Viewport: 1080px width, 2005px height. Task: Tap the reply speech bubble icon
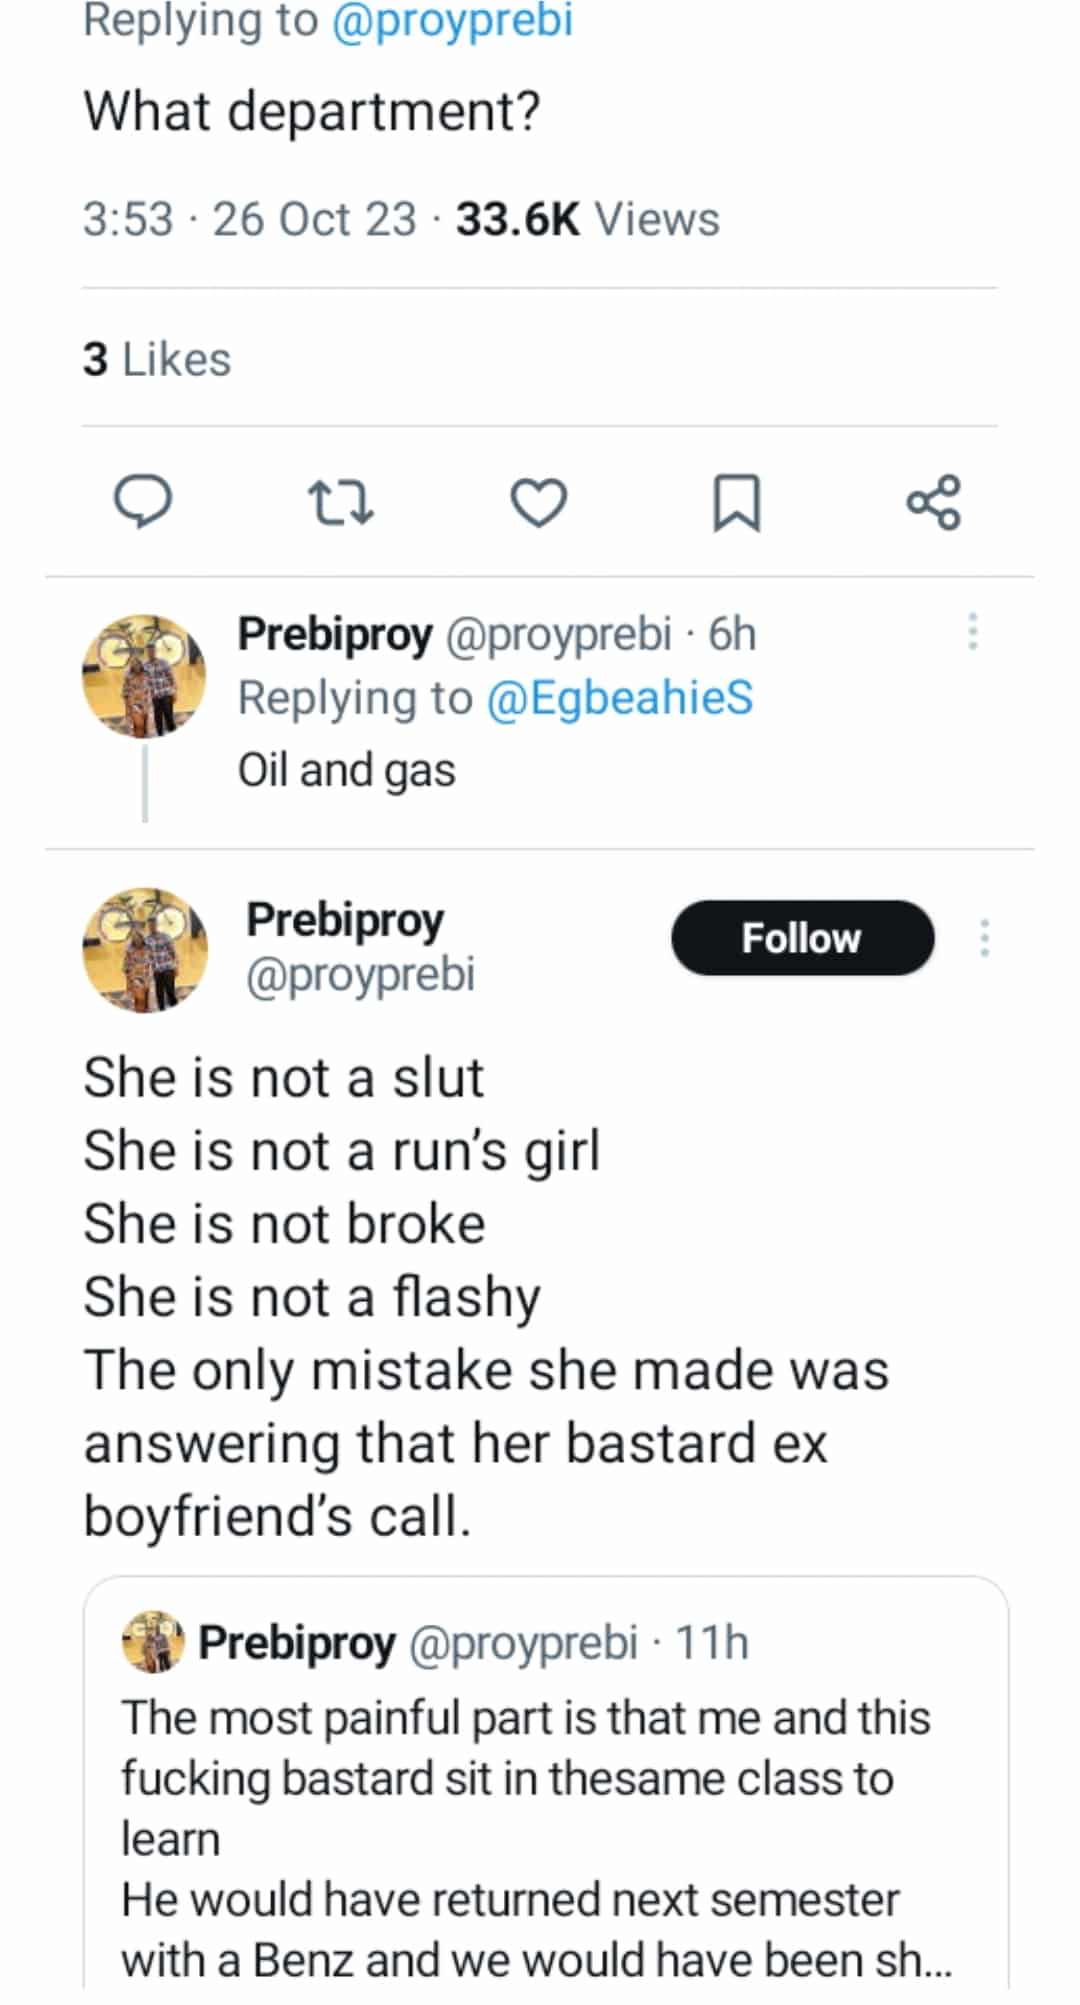point(143,501)
